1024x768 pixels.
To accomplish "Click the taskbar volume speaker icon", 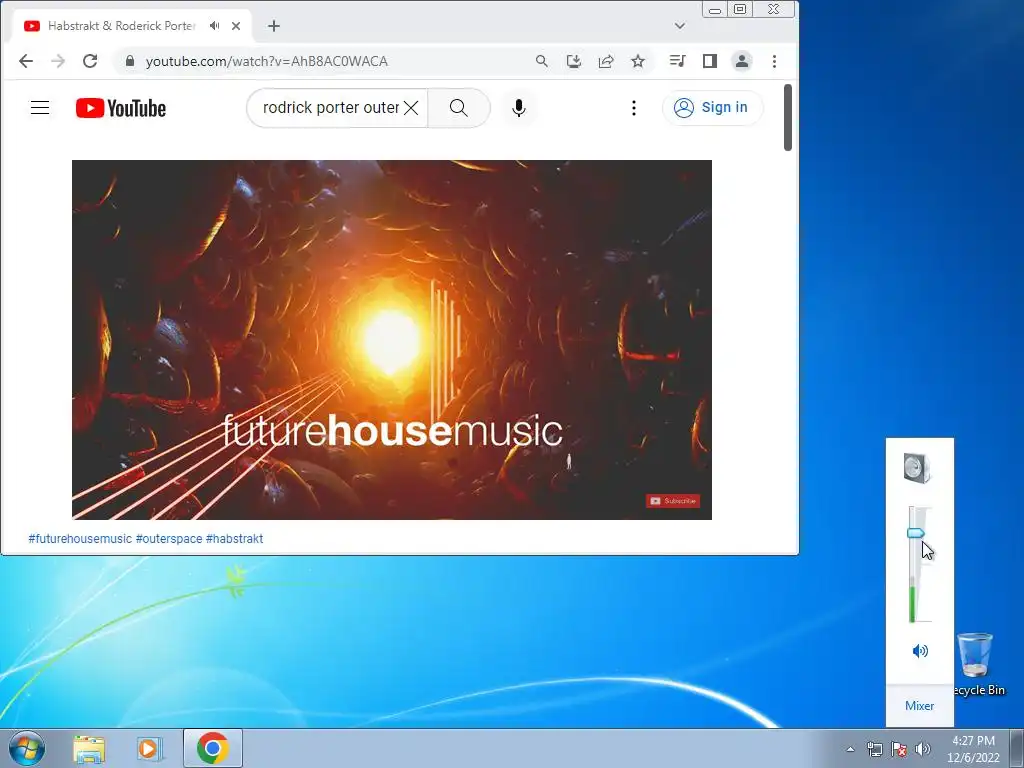I will coord(923,749).
